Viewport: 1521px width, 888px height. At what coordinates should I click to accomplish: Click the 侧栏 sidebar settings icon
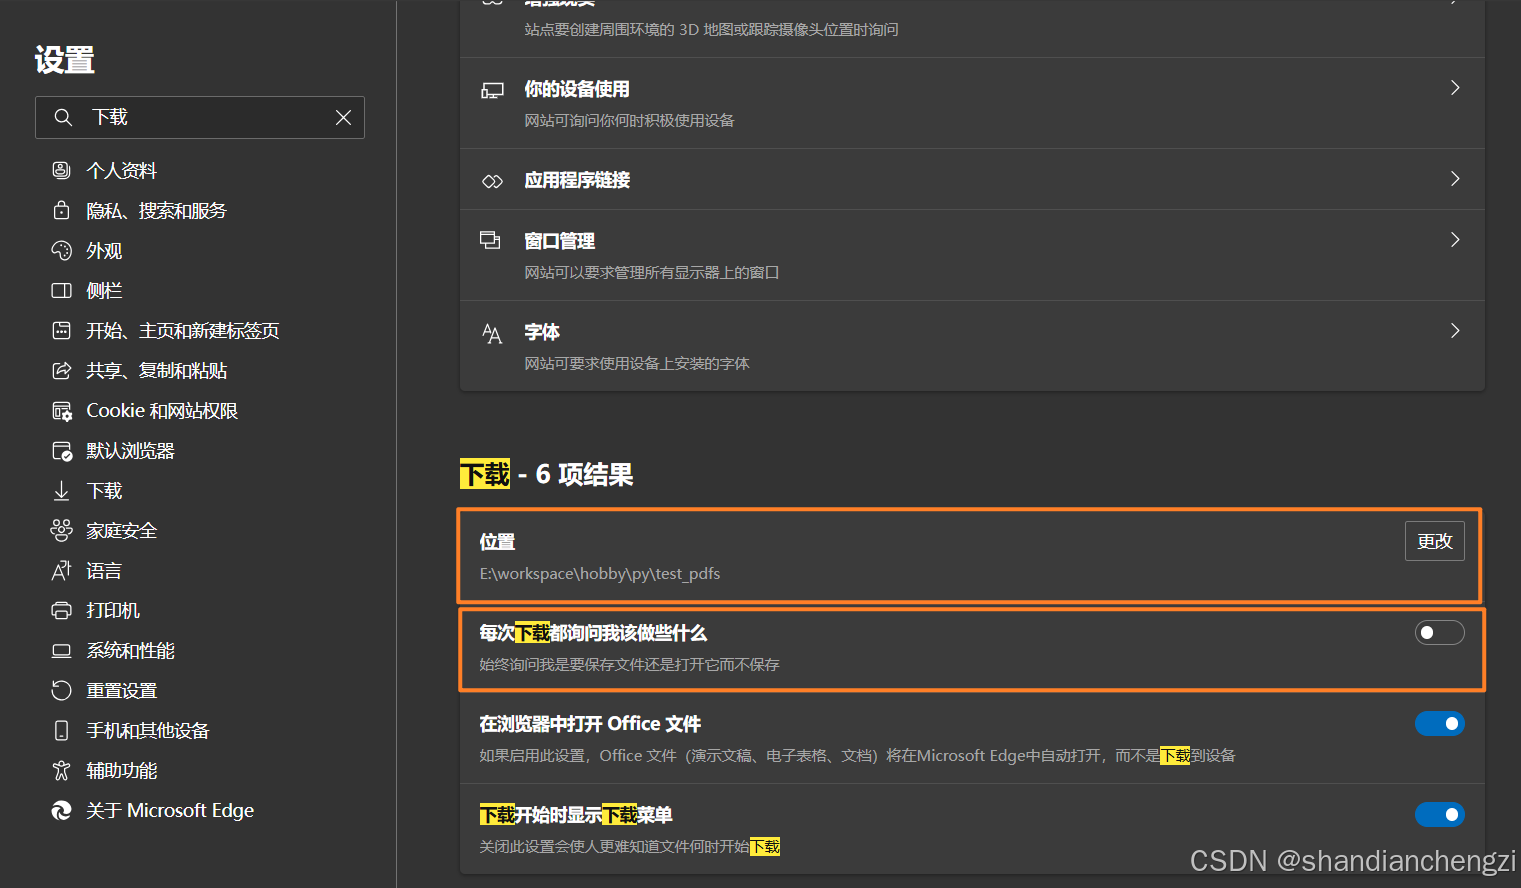[62, 290]
